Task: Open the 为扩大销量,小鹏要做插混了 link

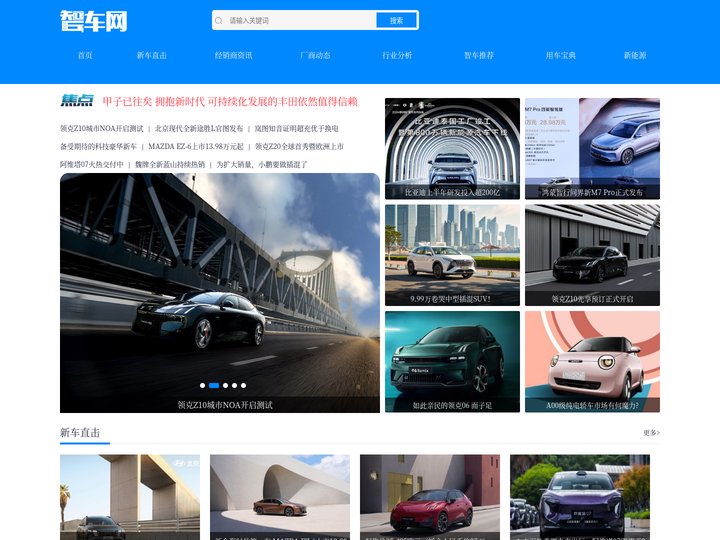Action: coord(262,164)
